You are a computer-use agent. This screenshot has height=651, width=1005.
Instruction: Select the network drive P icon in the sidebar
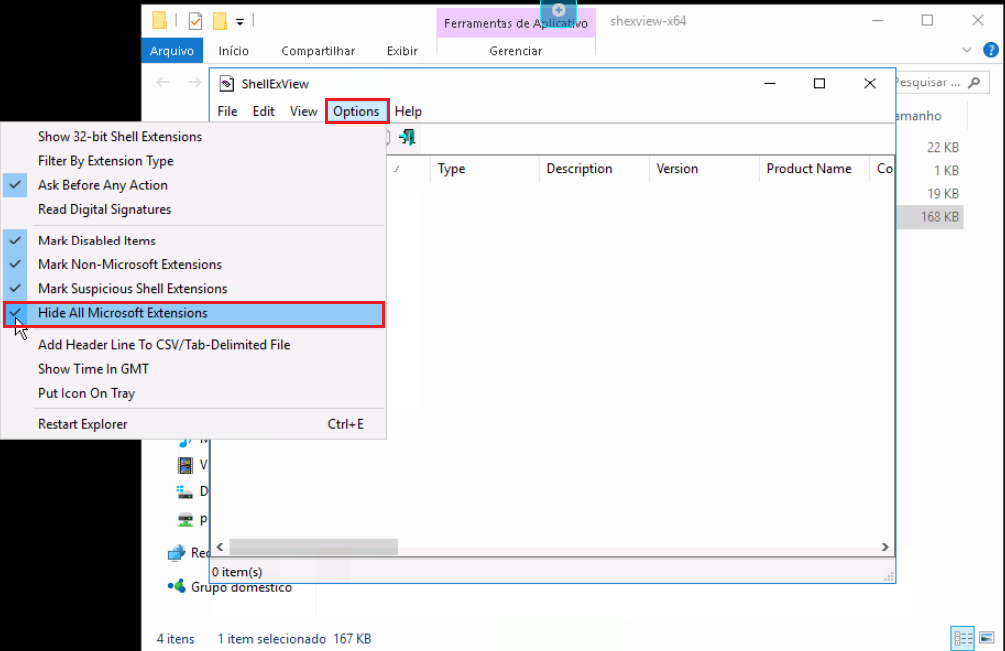pyautogui.click(x=185, y=519)
